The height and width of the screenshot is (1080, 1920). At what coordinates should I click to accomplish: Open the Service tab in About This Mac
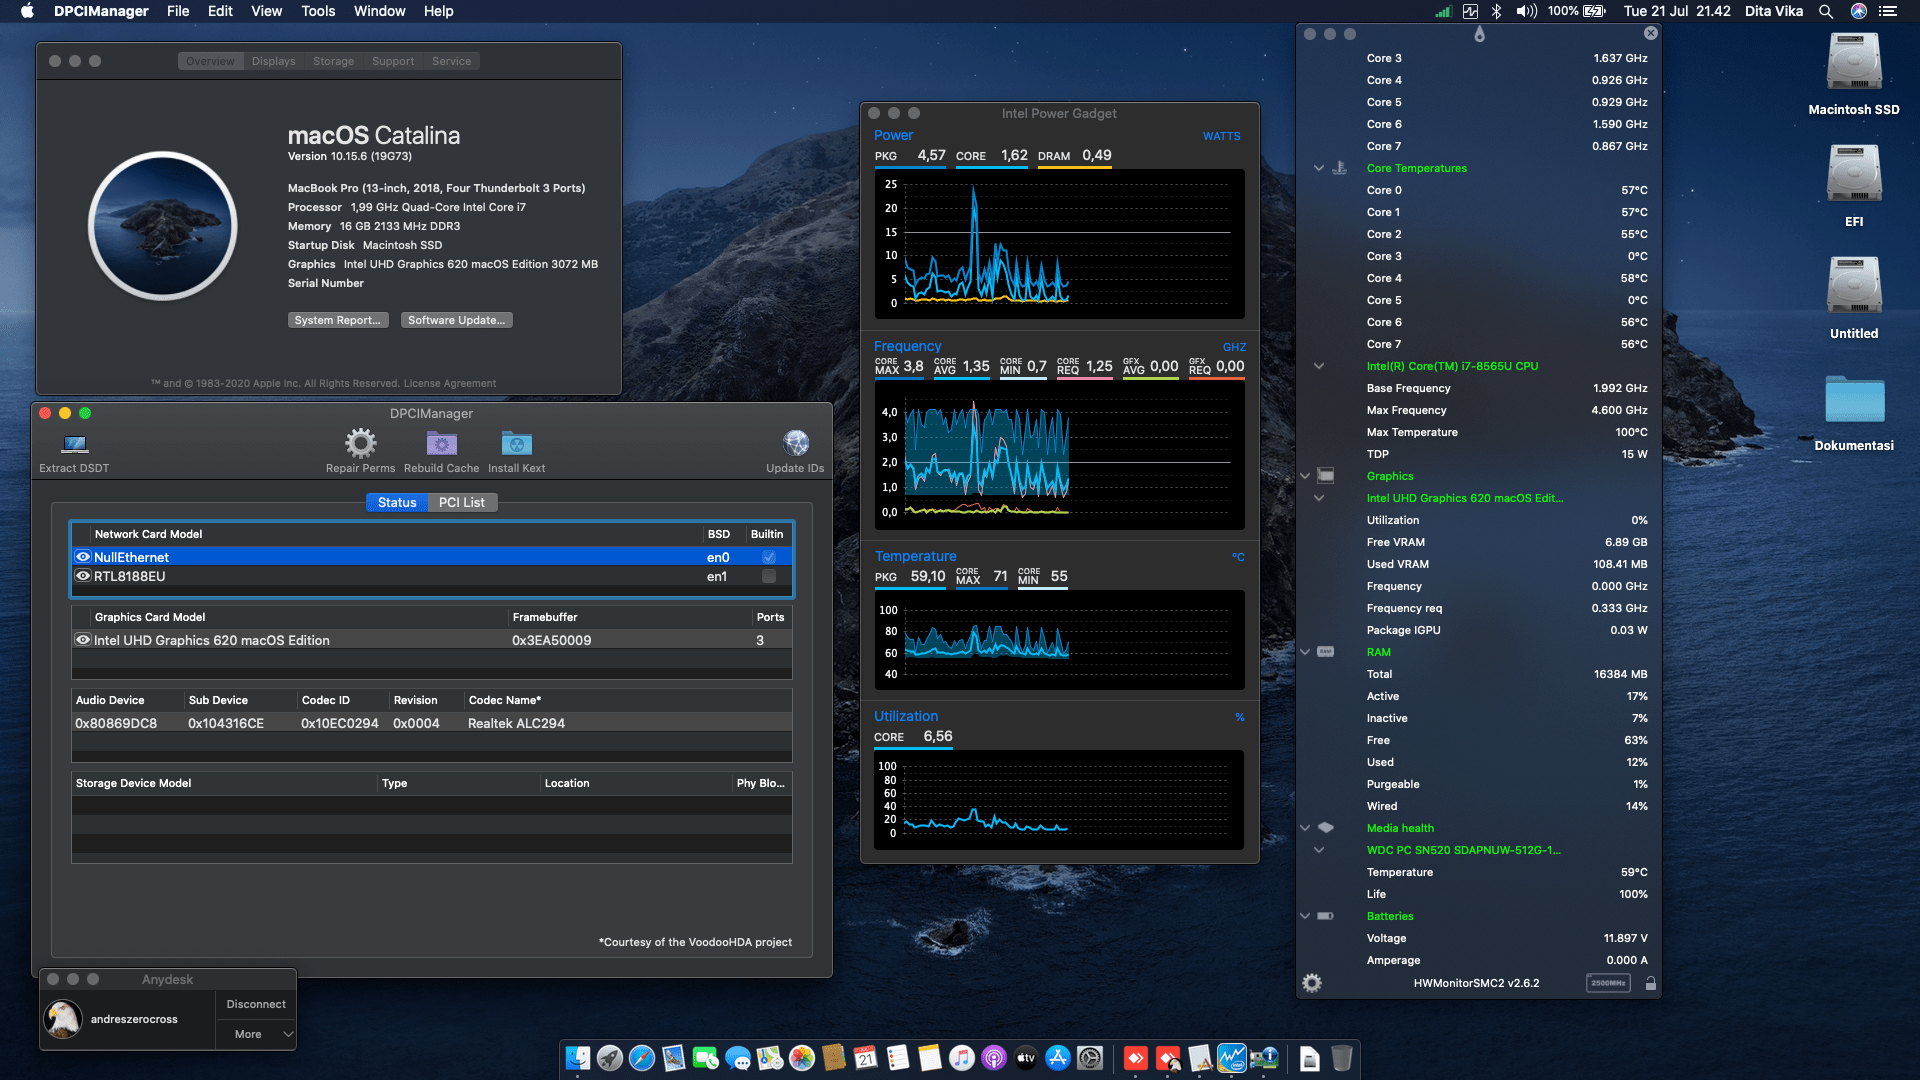[x=451, y=61]
